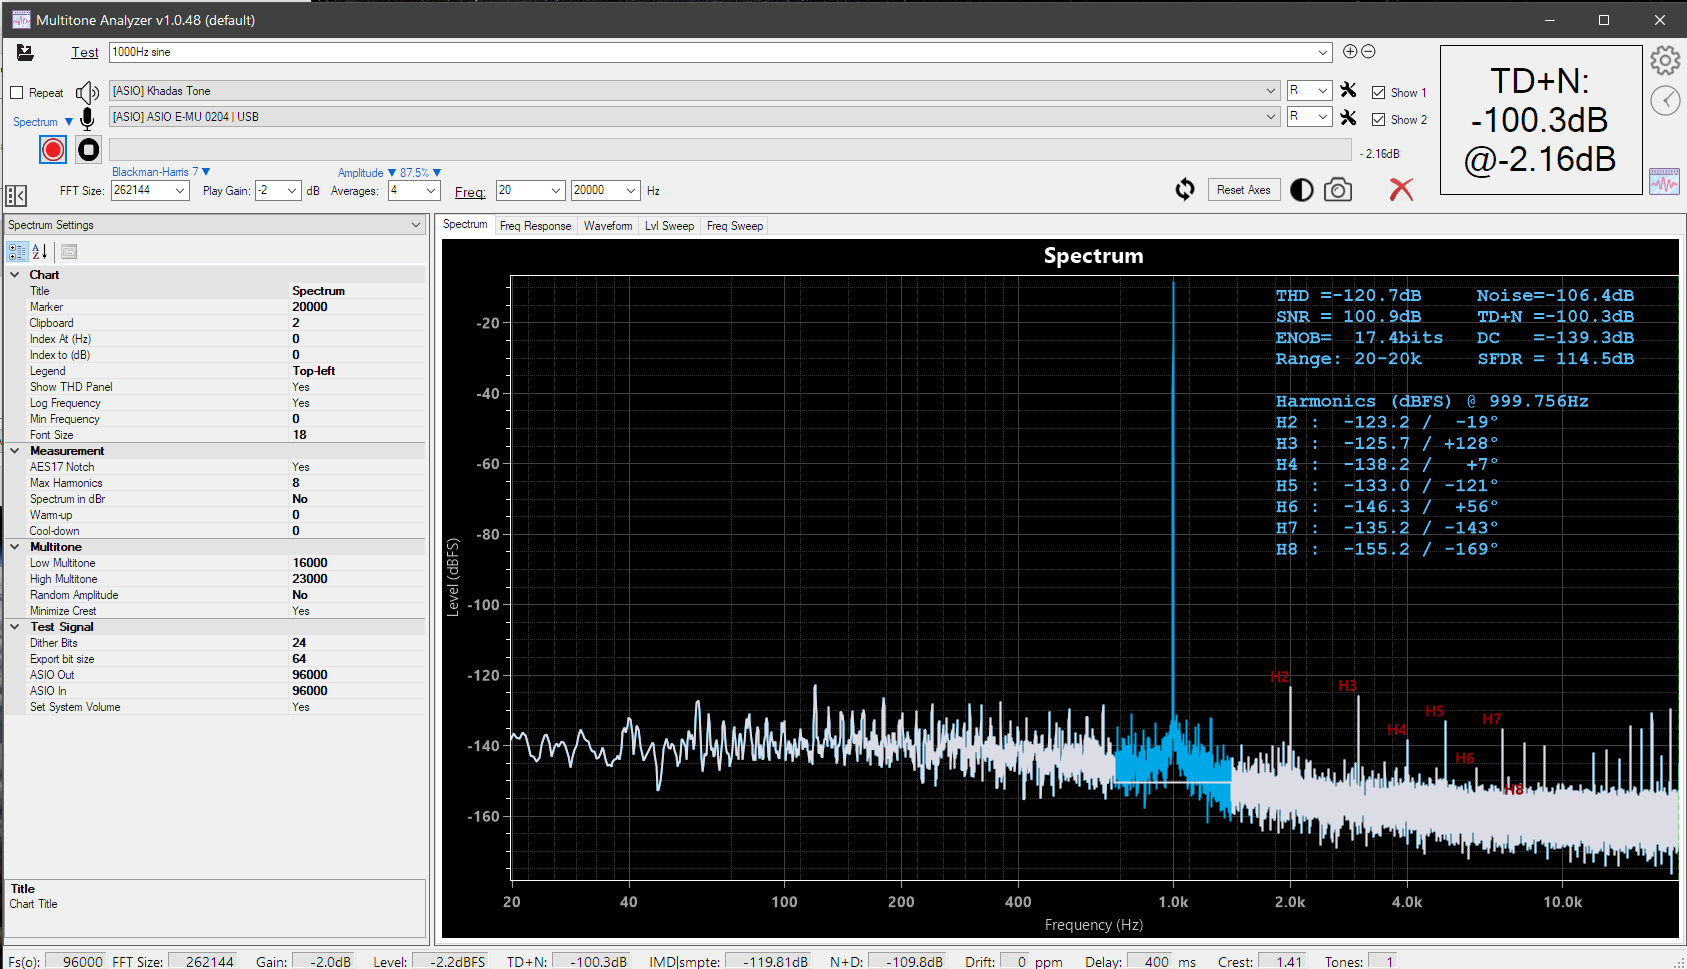Click the plus add test icon
This screenshot has height=969, width=1687.
pos(1350,51)
